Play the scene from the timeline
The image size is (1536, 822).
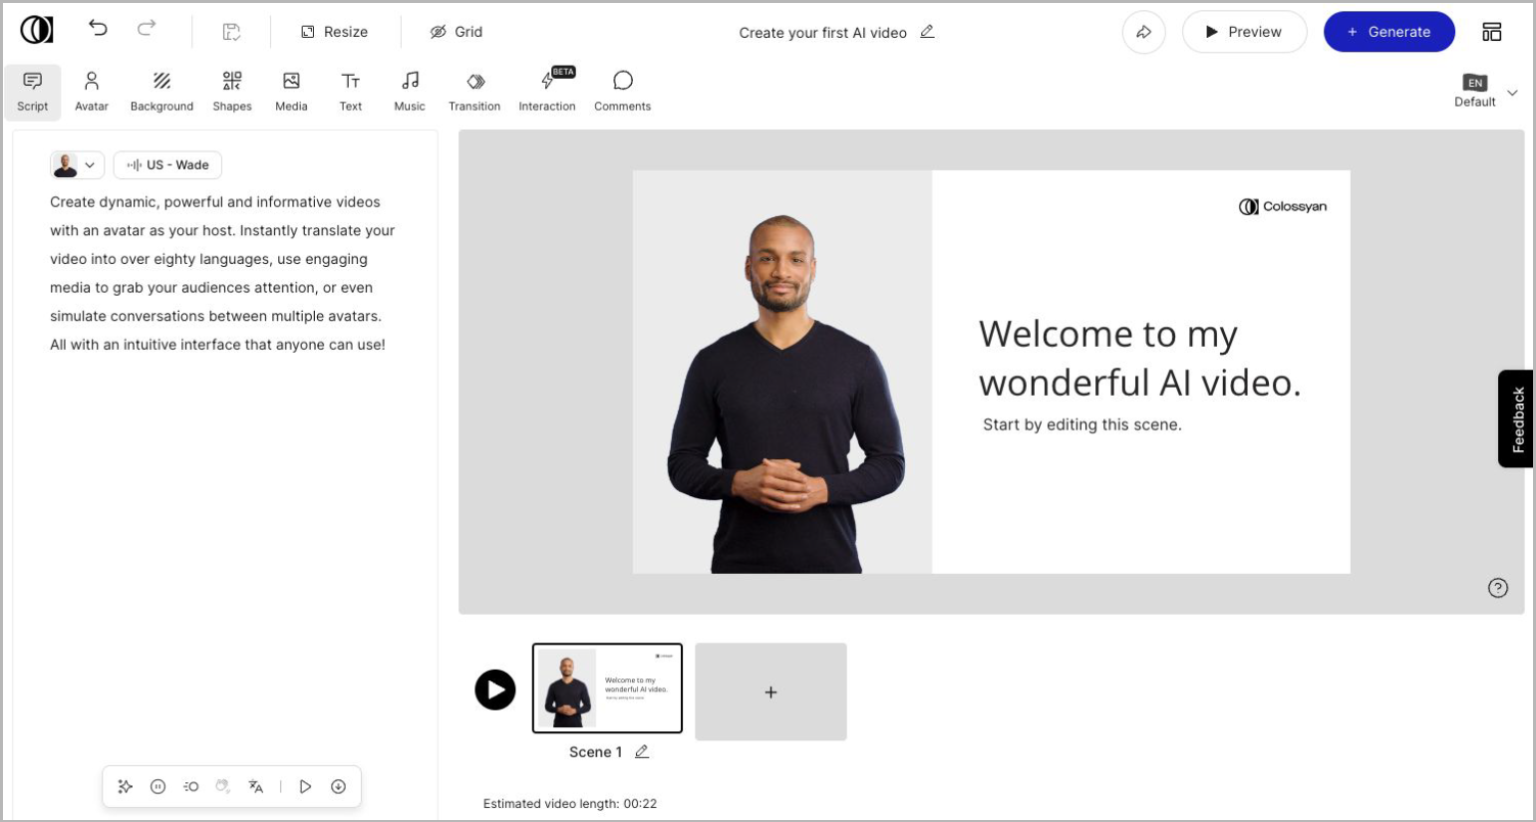[495, 689]
